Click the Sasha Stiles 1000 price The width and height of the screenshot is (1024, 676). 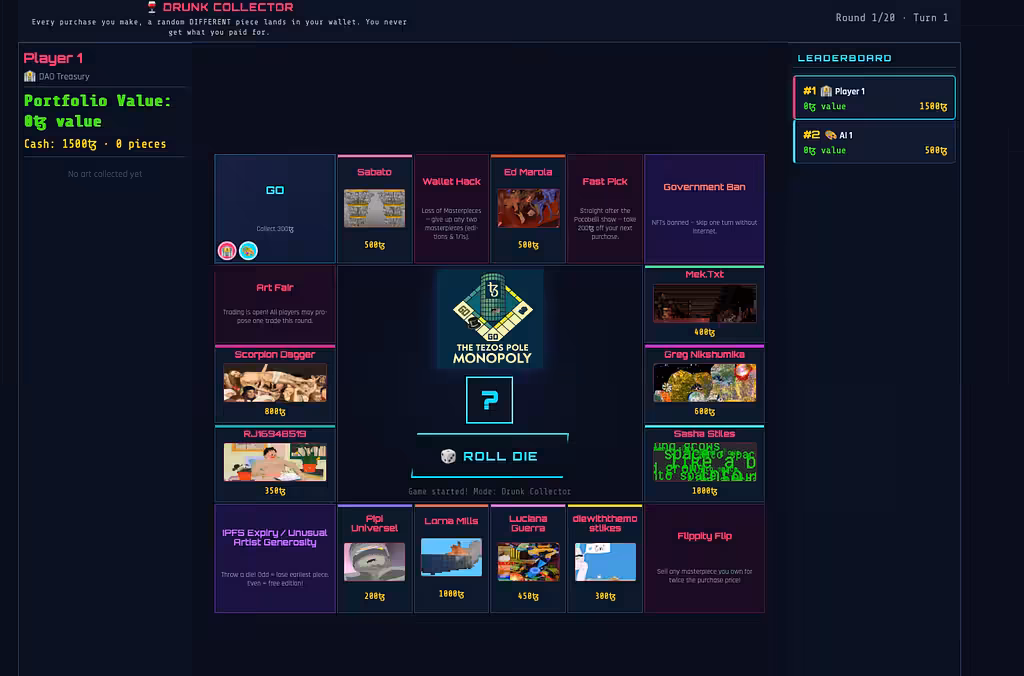(x=705, y=491)
